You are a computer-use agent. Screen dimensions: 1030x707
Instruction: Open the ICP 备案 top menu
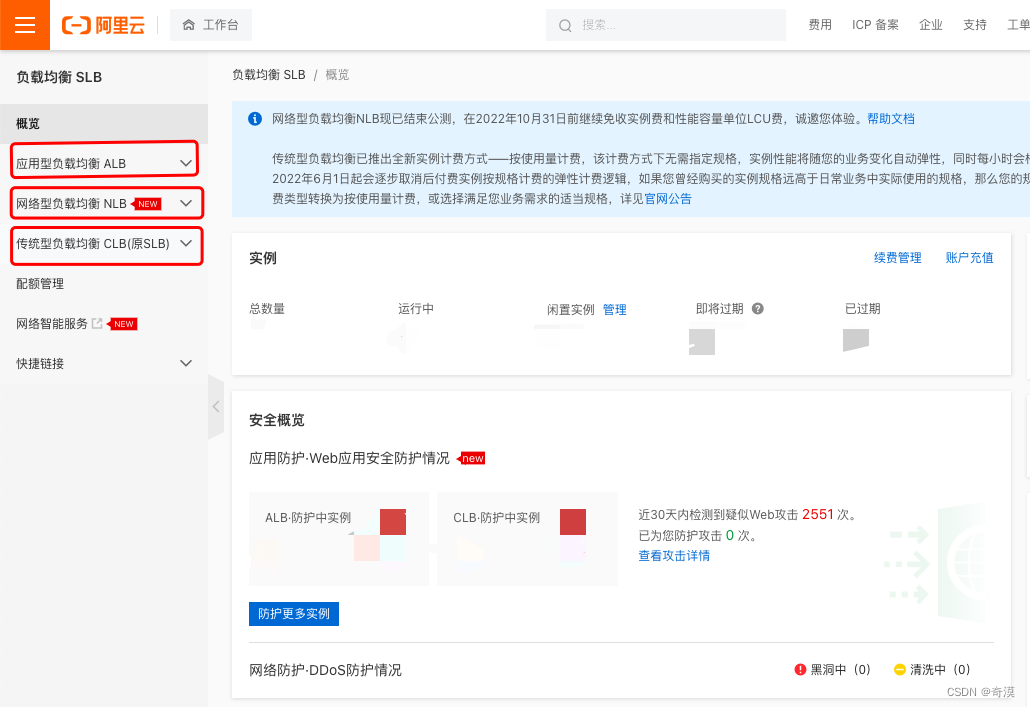click(875, 25)
